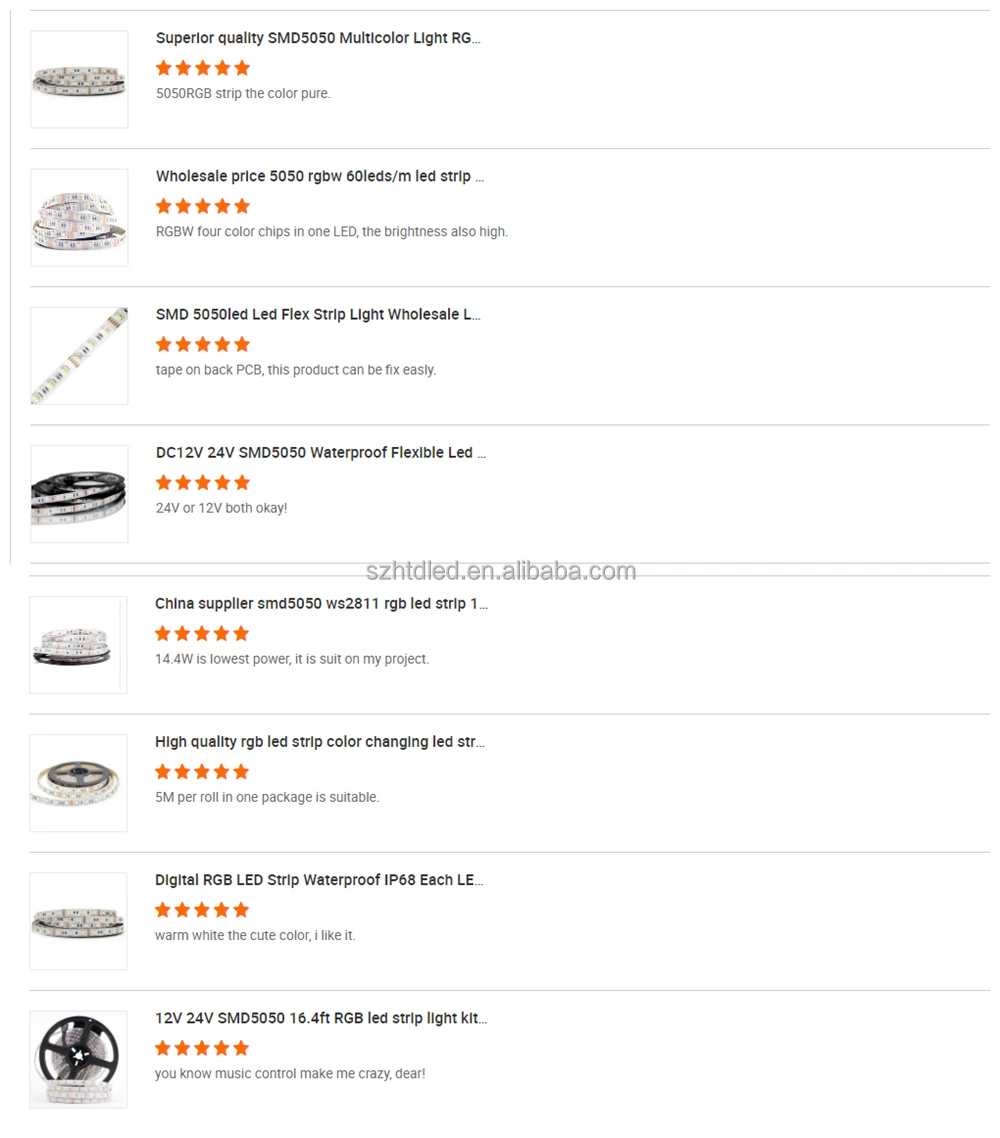Image resolution: width=1000 pixels, height=1138 pixels.
Task: Select the DC12V 24V Waterproof Flexible thumbnail
Action: 79,493
